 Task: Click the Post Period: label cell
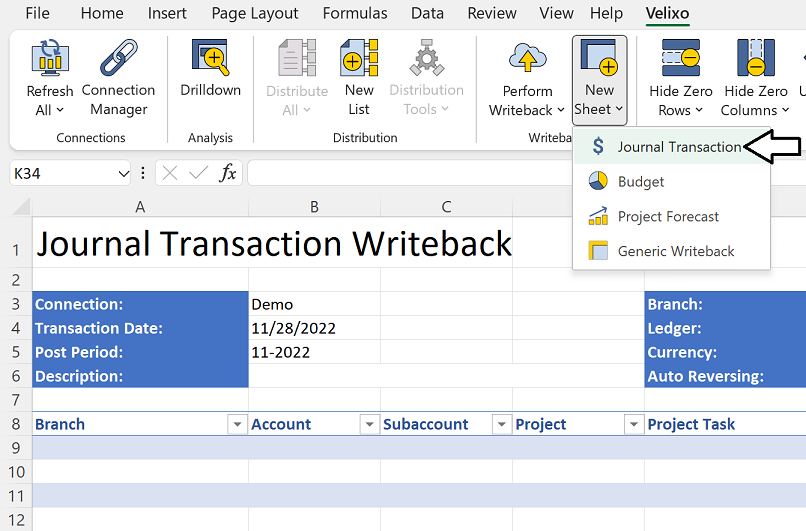140,352
